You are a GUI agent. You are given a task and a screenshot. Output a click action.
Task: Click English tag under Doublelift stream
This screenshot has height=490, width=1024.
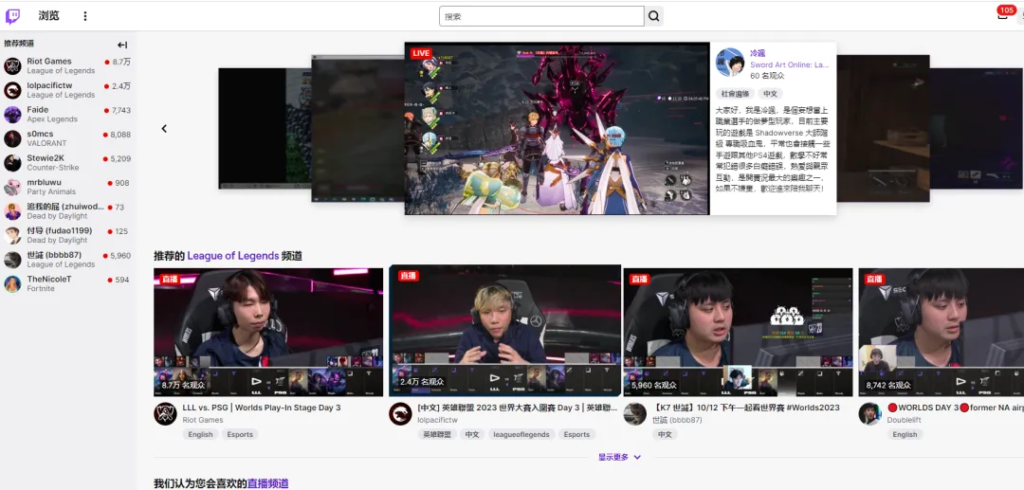coord(904,434)
